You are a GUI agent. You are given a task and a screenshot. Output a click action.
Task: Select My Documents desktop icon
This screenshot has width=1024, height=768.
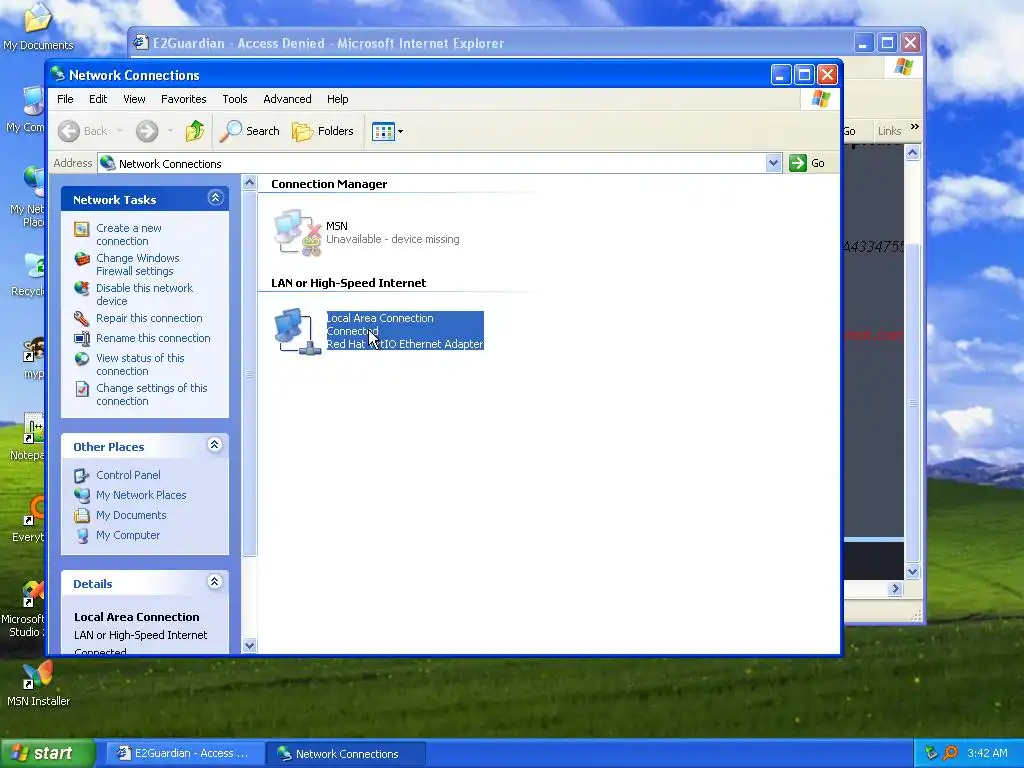38,26
